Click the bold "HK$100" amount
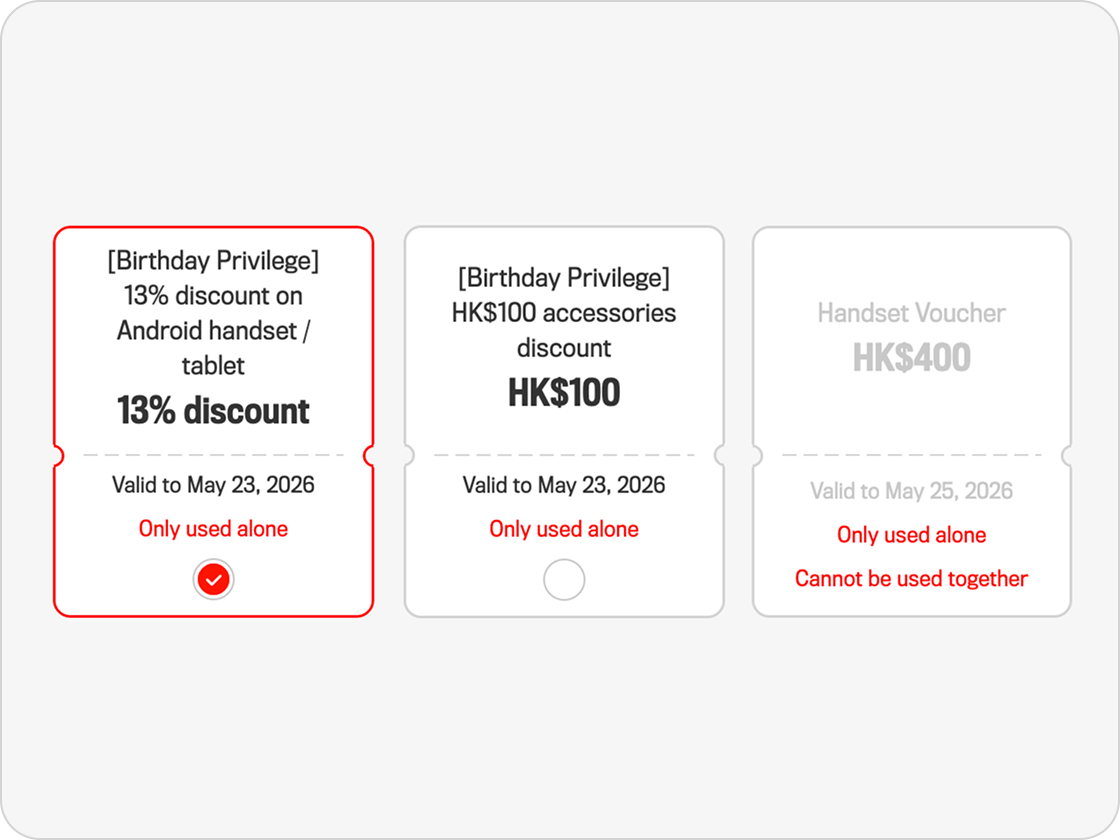1120x840 pixels. coord(564,393)
